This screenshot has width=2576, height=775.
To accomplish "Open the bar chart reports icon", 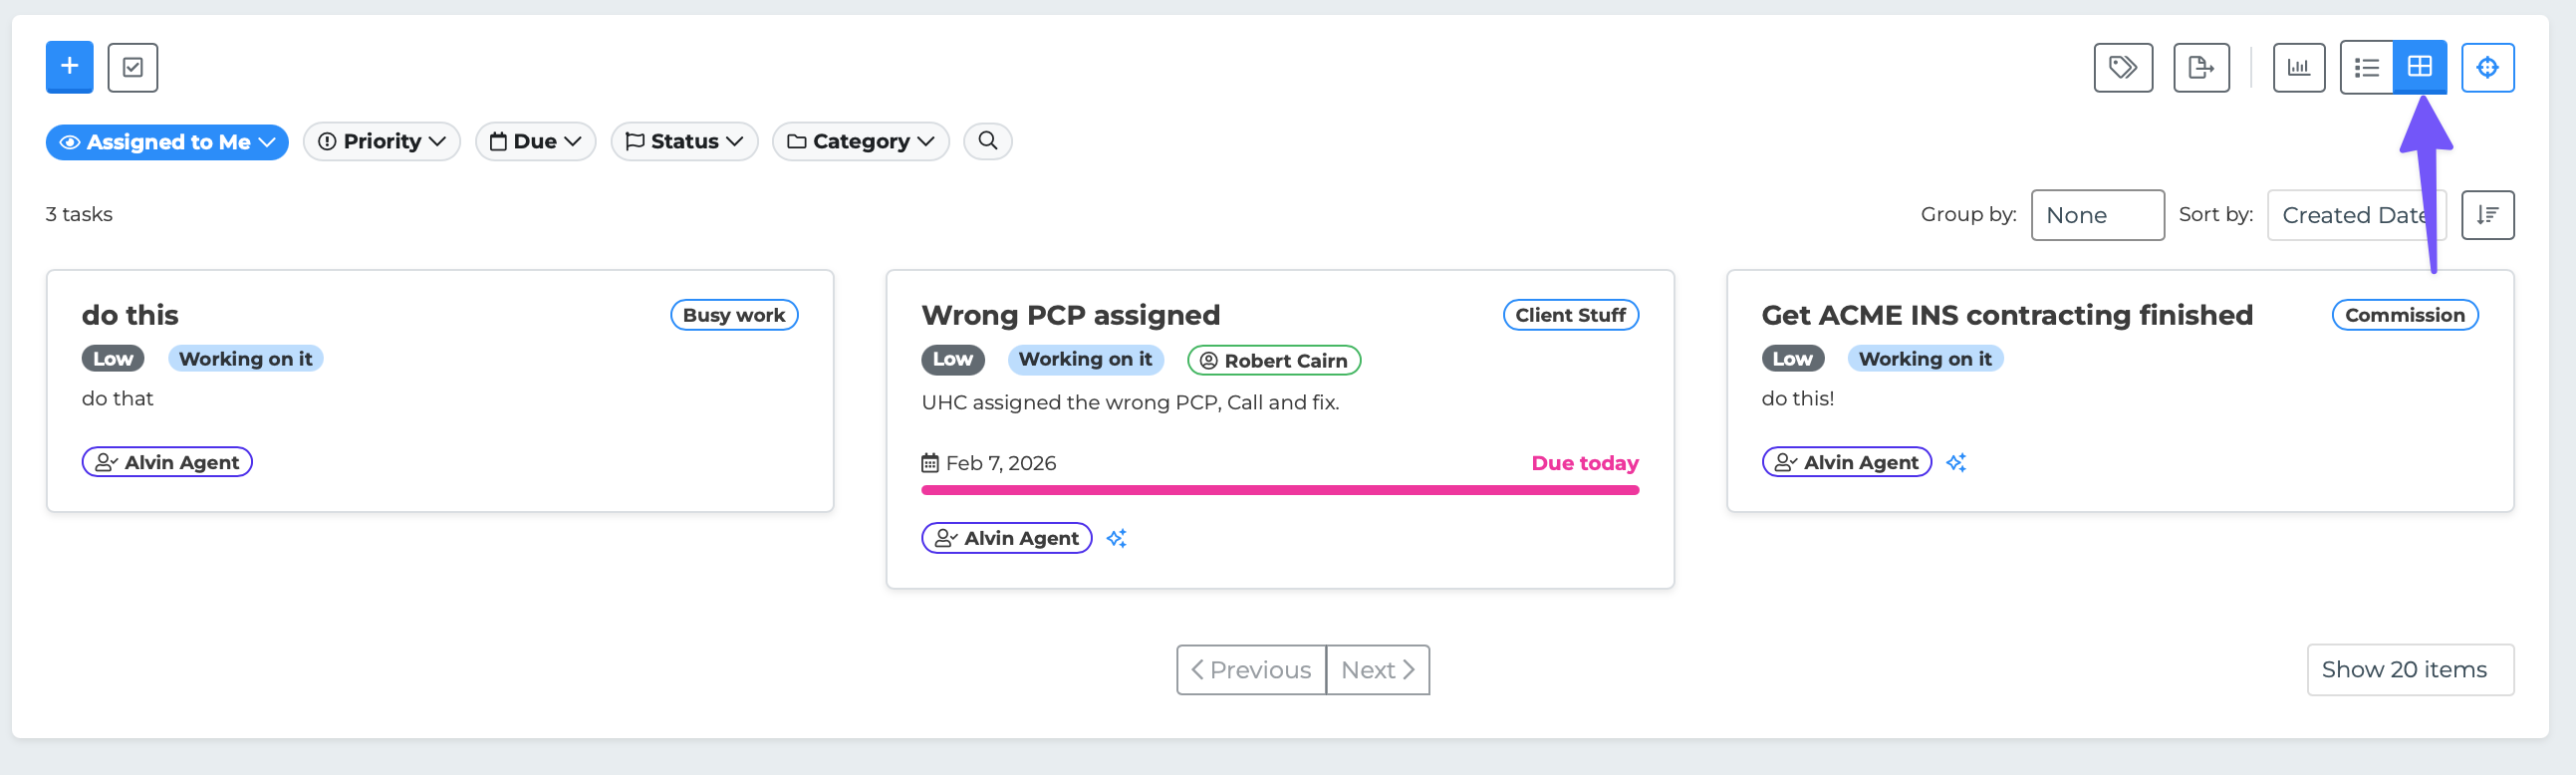I will 2298,67.
